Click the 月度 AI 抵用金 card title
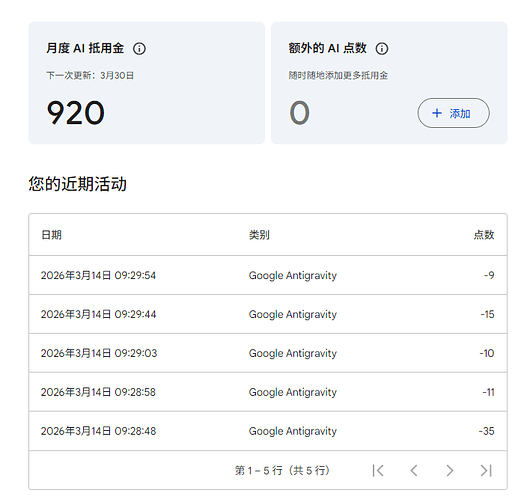This screenshot has width=527, height=499. coord(85,48)
